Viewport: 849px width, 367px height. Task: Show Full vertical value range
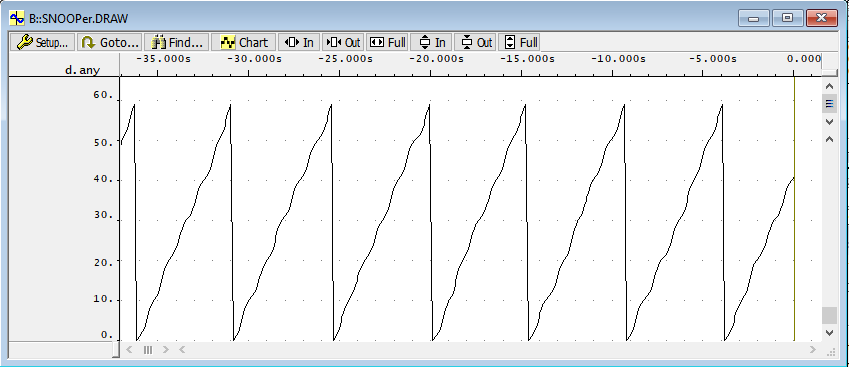(x=520, y=42)
